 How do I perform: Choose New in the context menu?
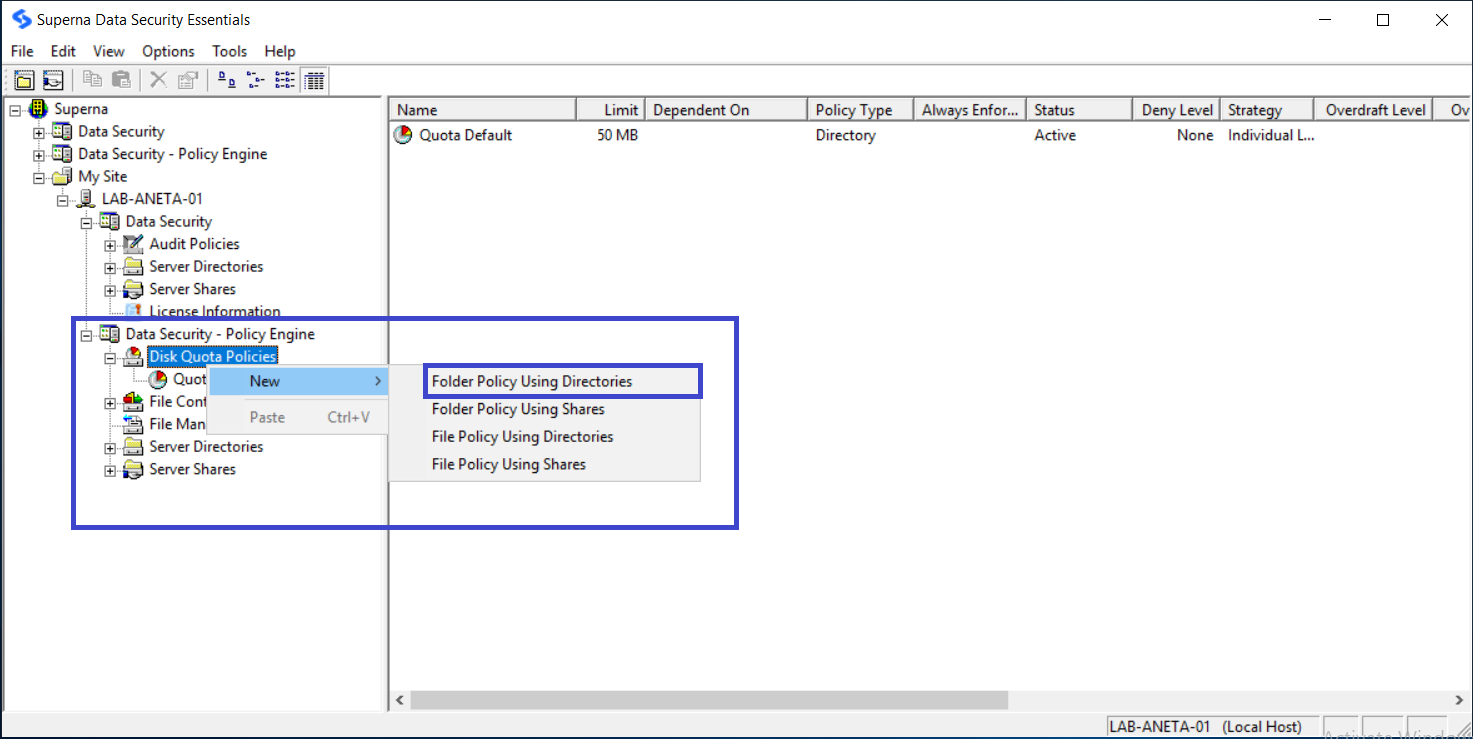coord(297,381)
